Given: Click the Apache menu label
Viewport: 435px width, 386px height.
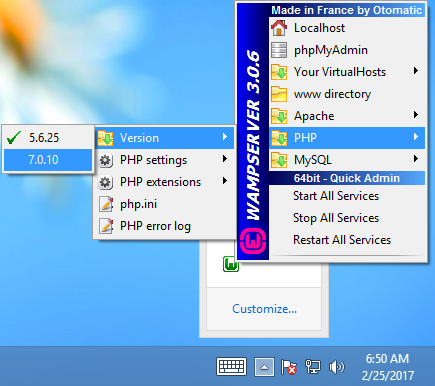Looking at the screenshot, I should [x=314, y=116].
